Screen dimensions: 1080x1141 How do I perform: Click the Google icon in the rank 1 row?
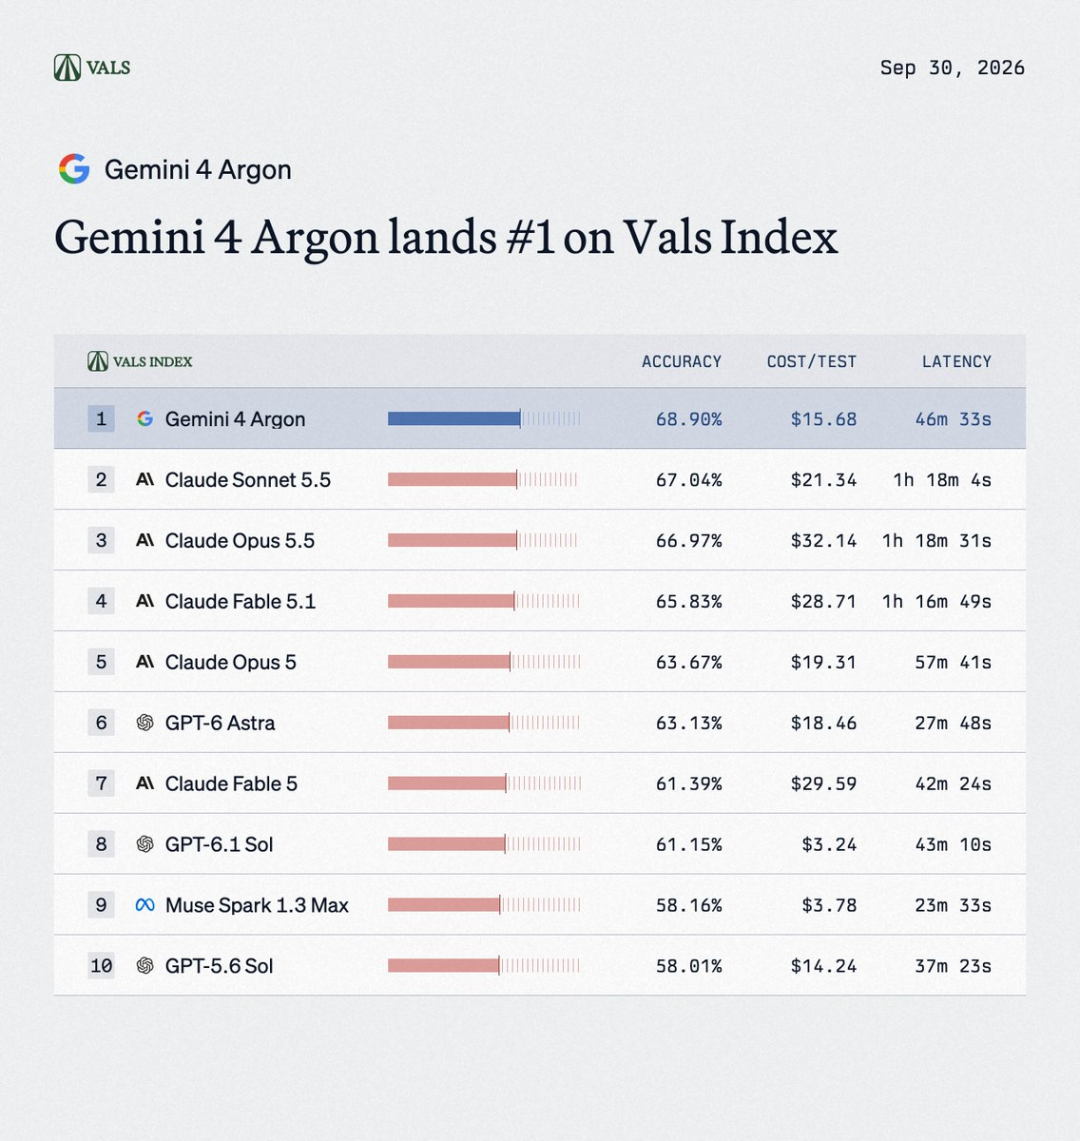145,418
